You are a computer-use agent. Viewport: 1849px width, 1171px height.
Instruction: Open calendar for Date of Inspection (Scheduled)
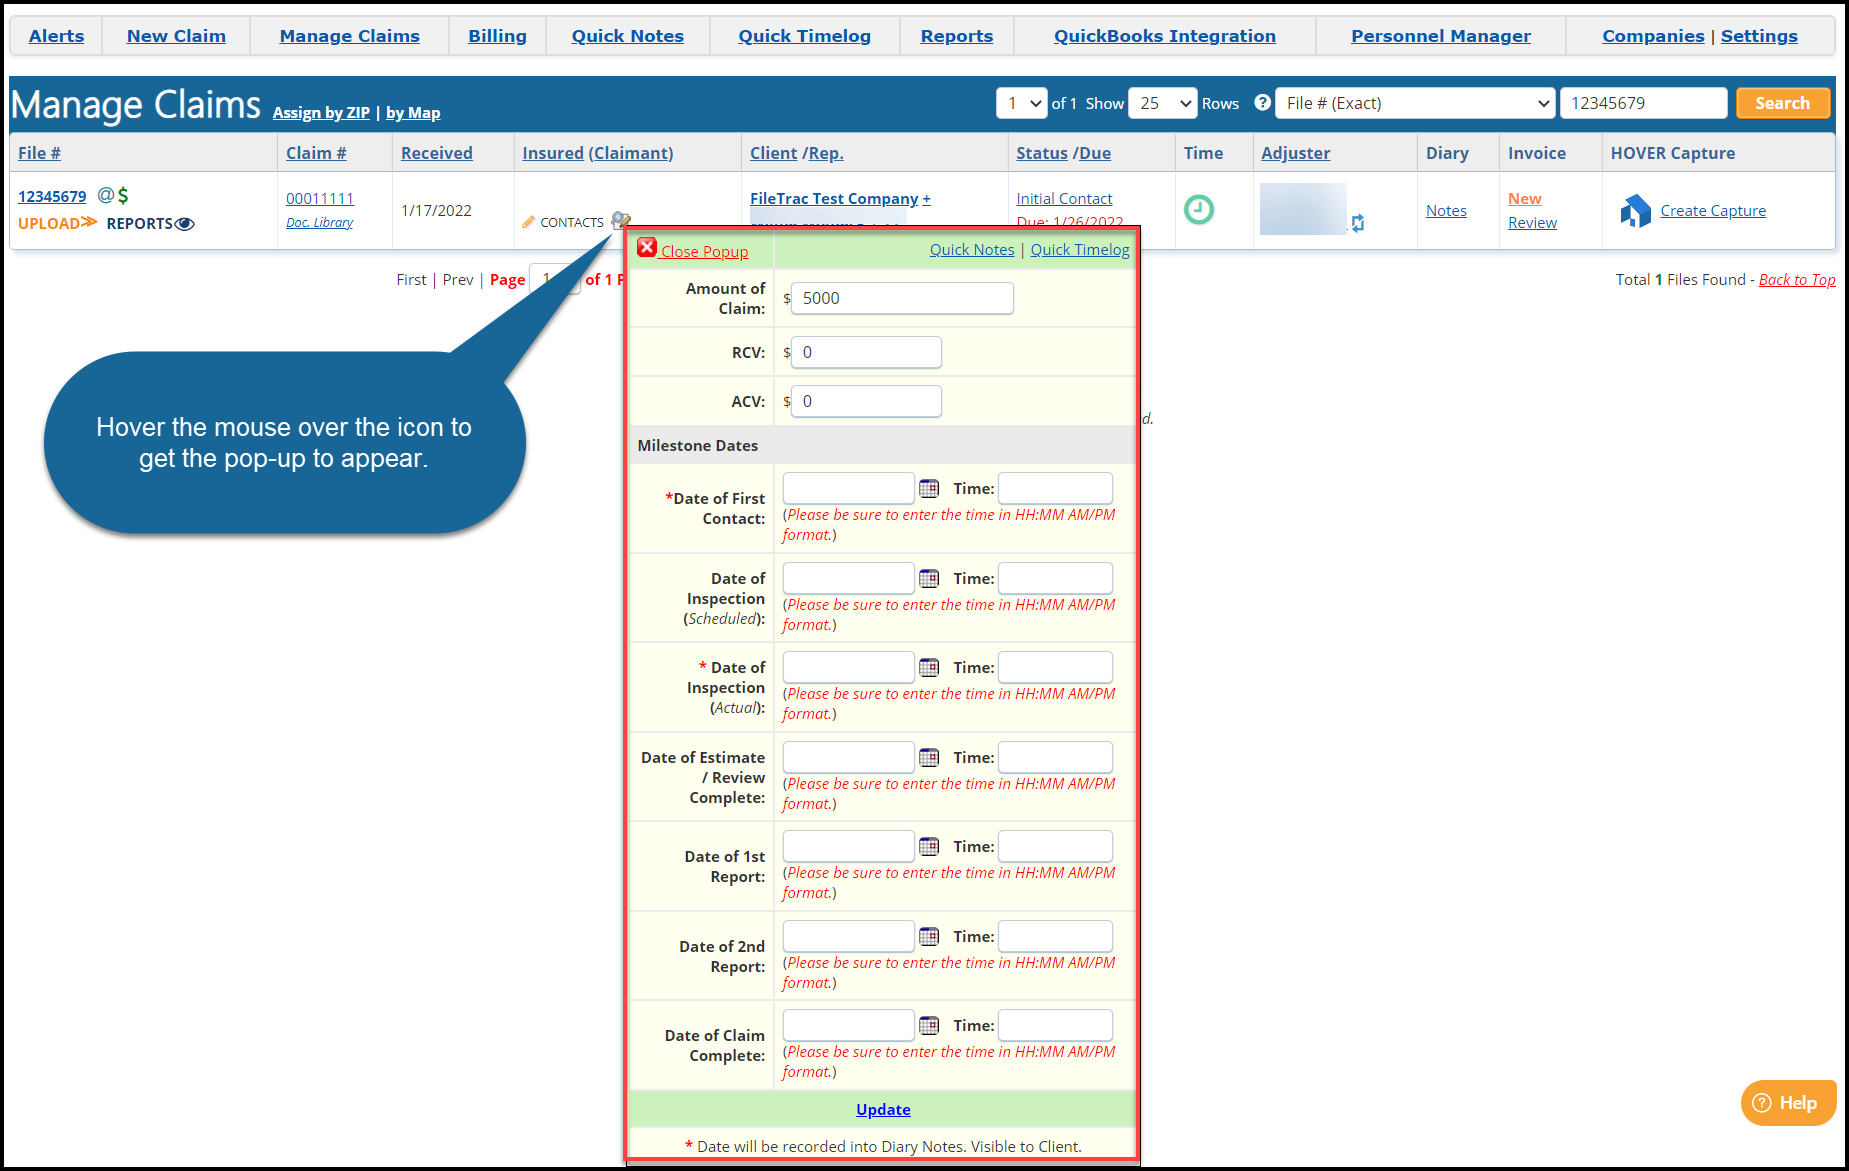click(x=929, y=578)
